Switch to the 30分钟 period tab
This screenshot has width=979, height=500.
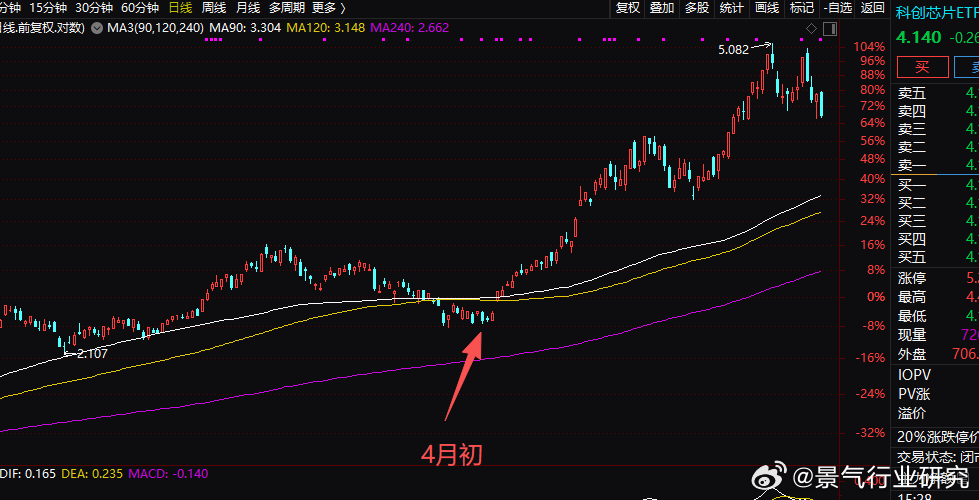pyautogui.click(x=94, y=8)
